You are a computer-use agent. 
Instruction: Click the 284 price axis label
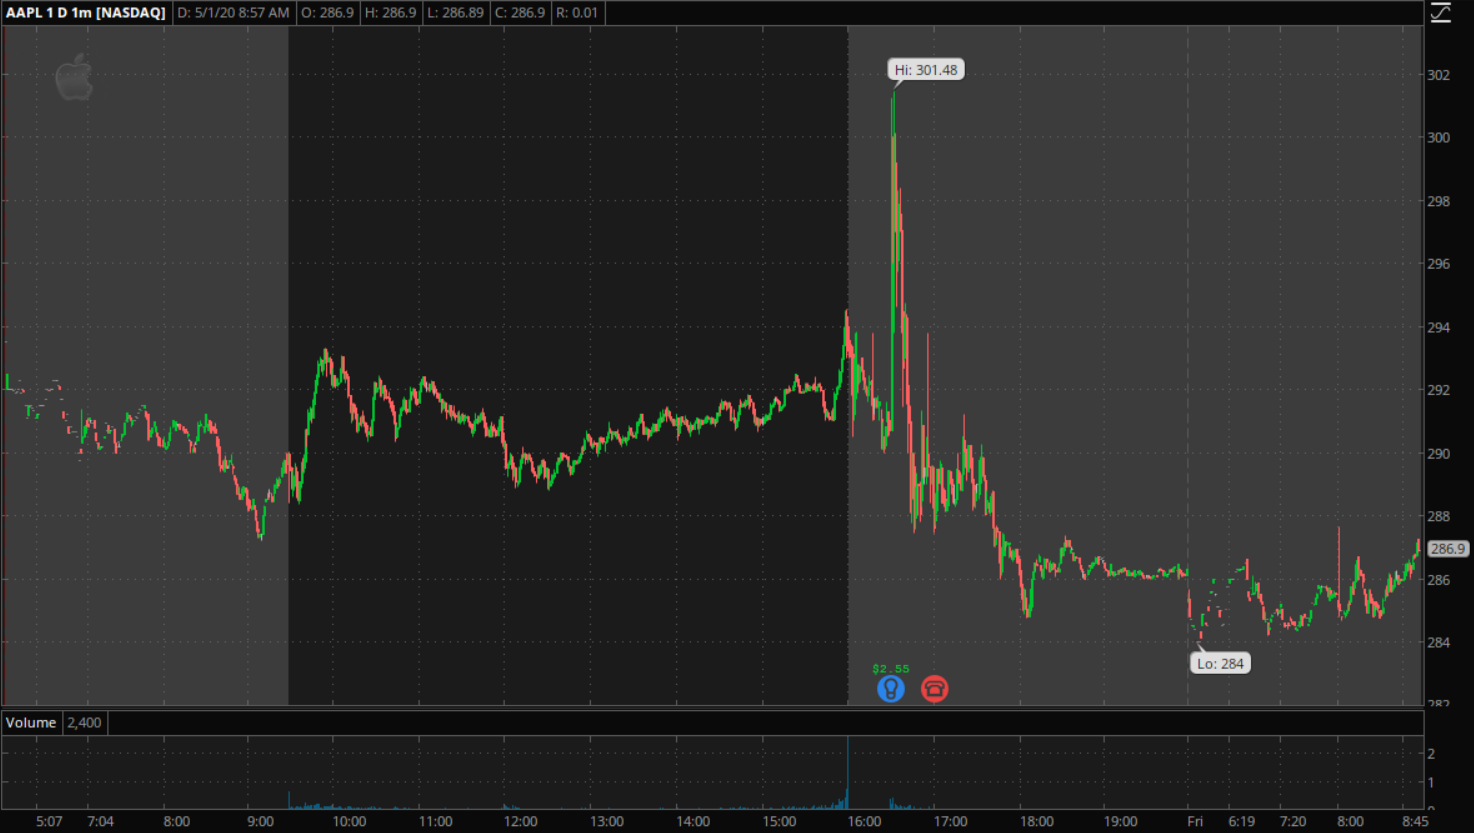pos(1438,643)
